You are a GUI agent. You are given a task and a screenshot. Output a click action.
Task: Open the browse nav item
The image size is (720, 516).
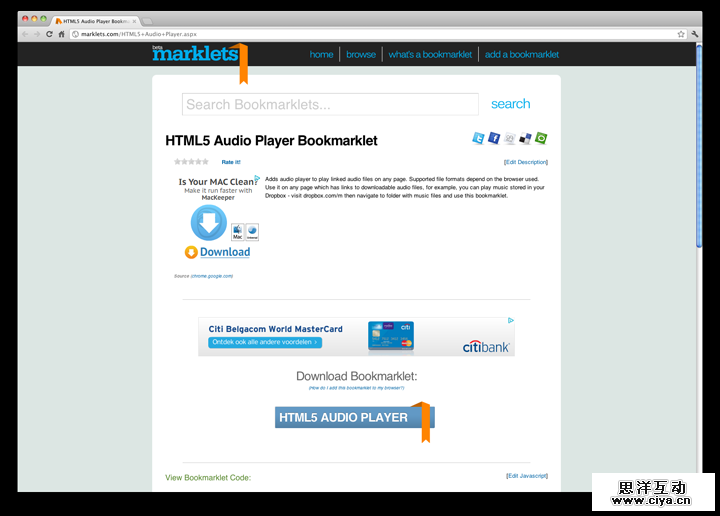tap(361, 54)
